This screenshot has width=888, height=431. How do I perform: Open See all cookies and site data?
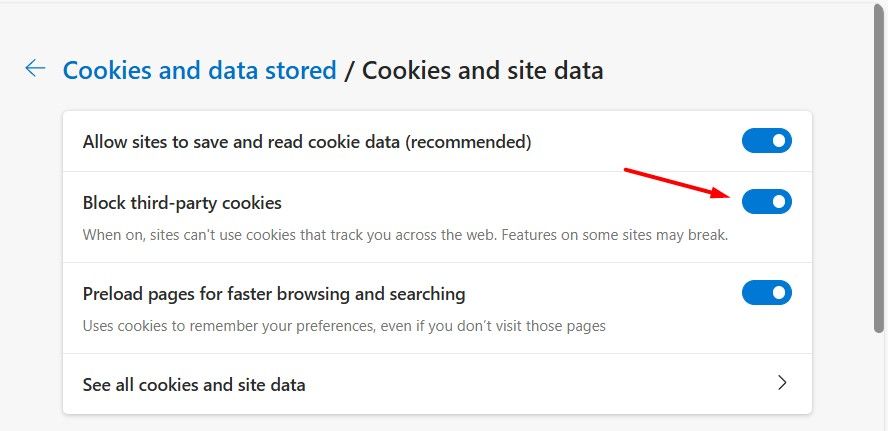tap(194, 384)
